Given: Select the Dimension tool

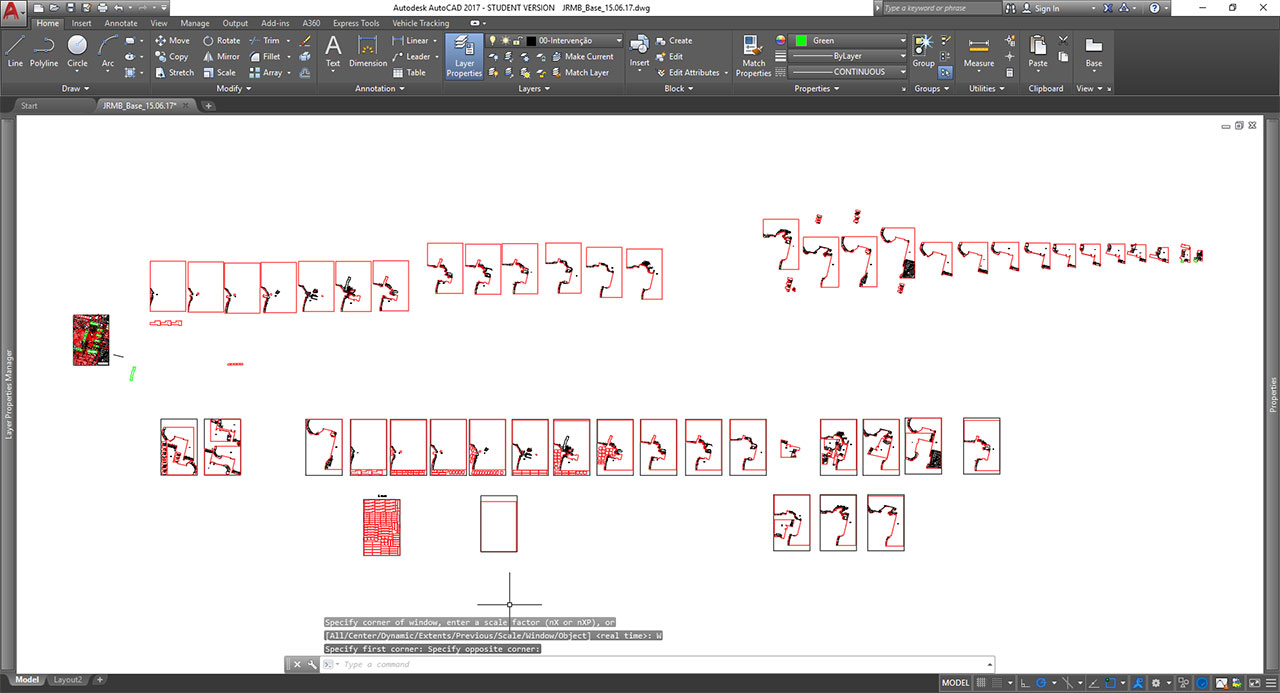Looking at the screenshot, I should click(368, 51).
